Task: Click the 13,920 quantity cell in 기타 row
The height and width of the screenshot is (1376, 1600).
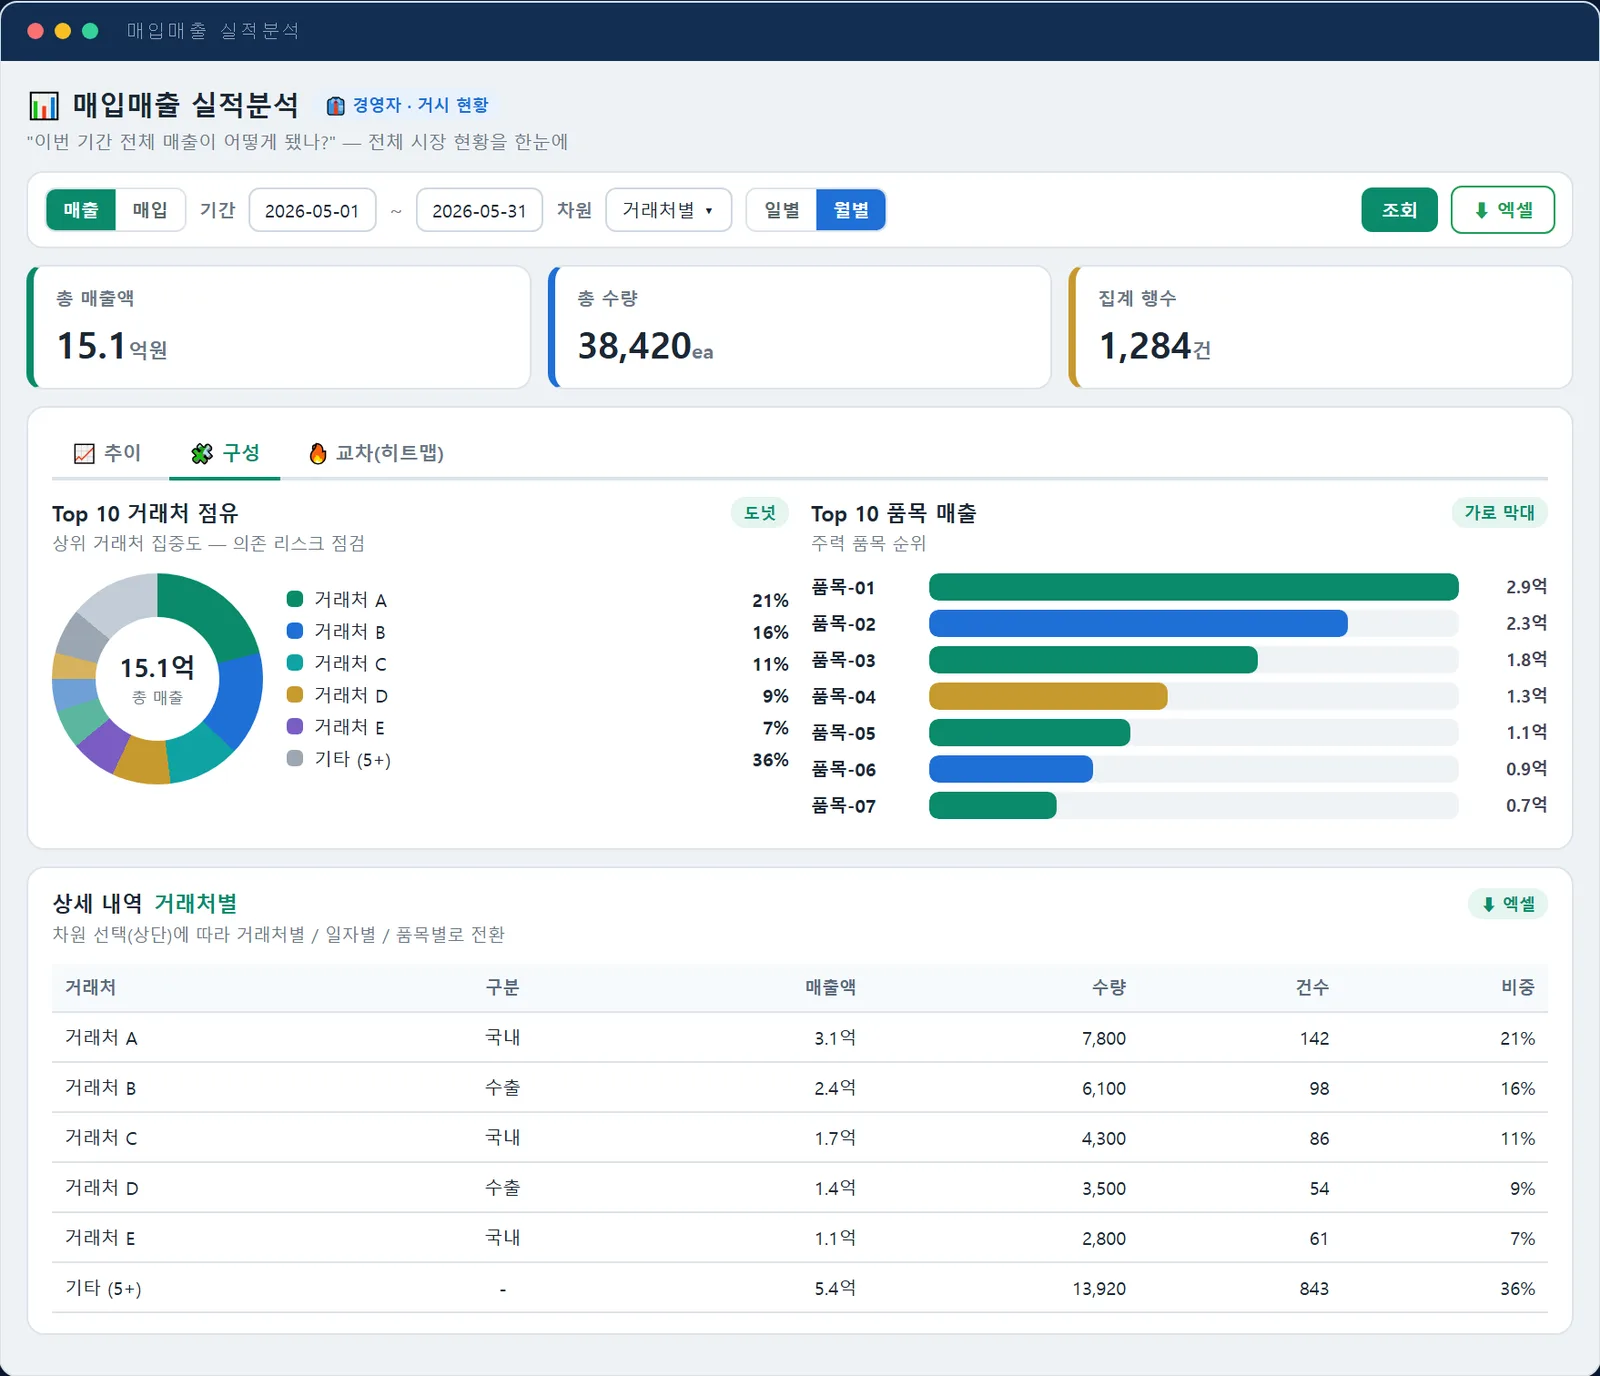Action: [x=1099, y=1289]
